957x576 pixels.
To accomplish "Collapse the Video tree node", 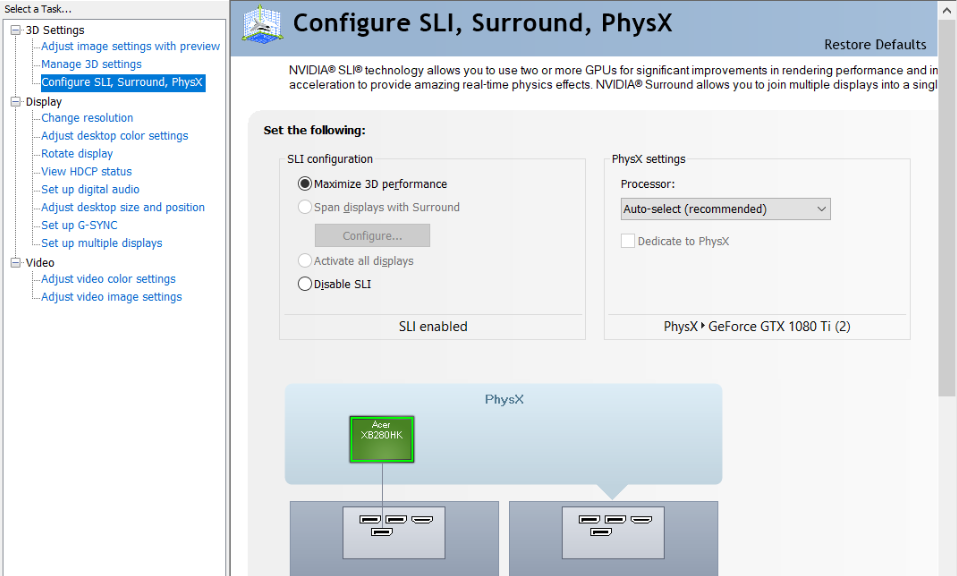I will [x=16, y=262].
